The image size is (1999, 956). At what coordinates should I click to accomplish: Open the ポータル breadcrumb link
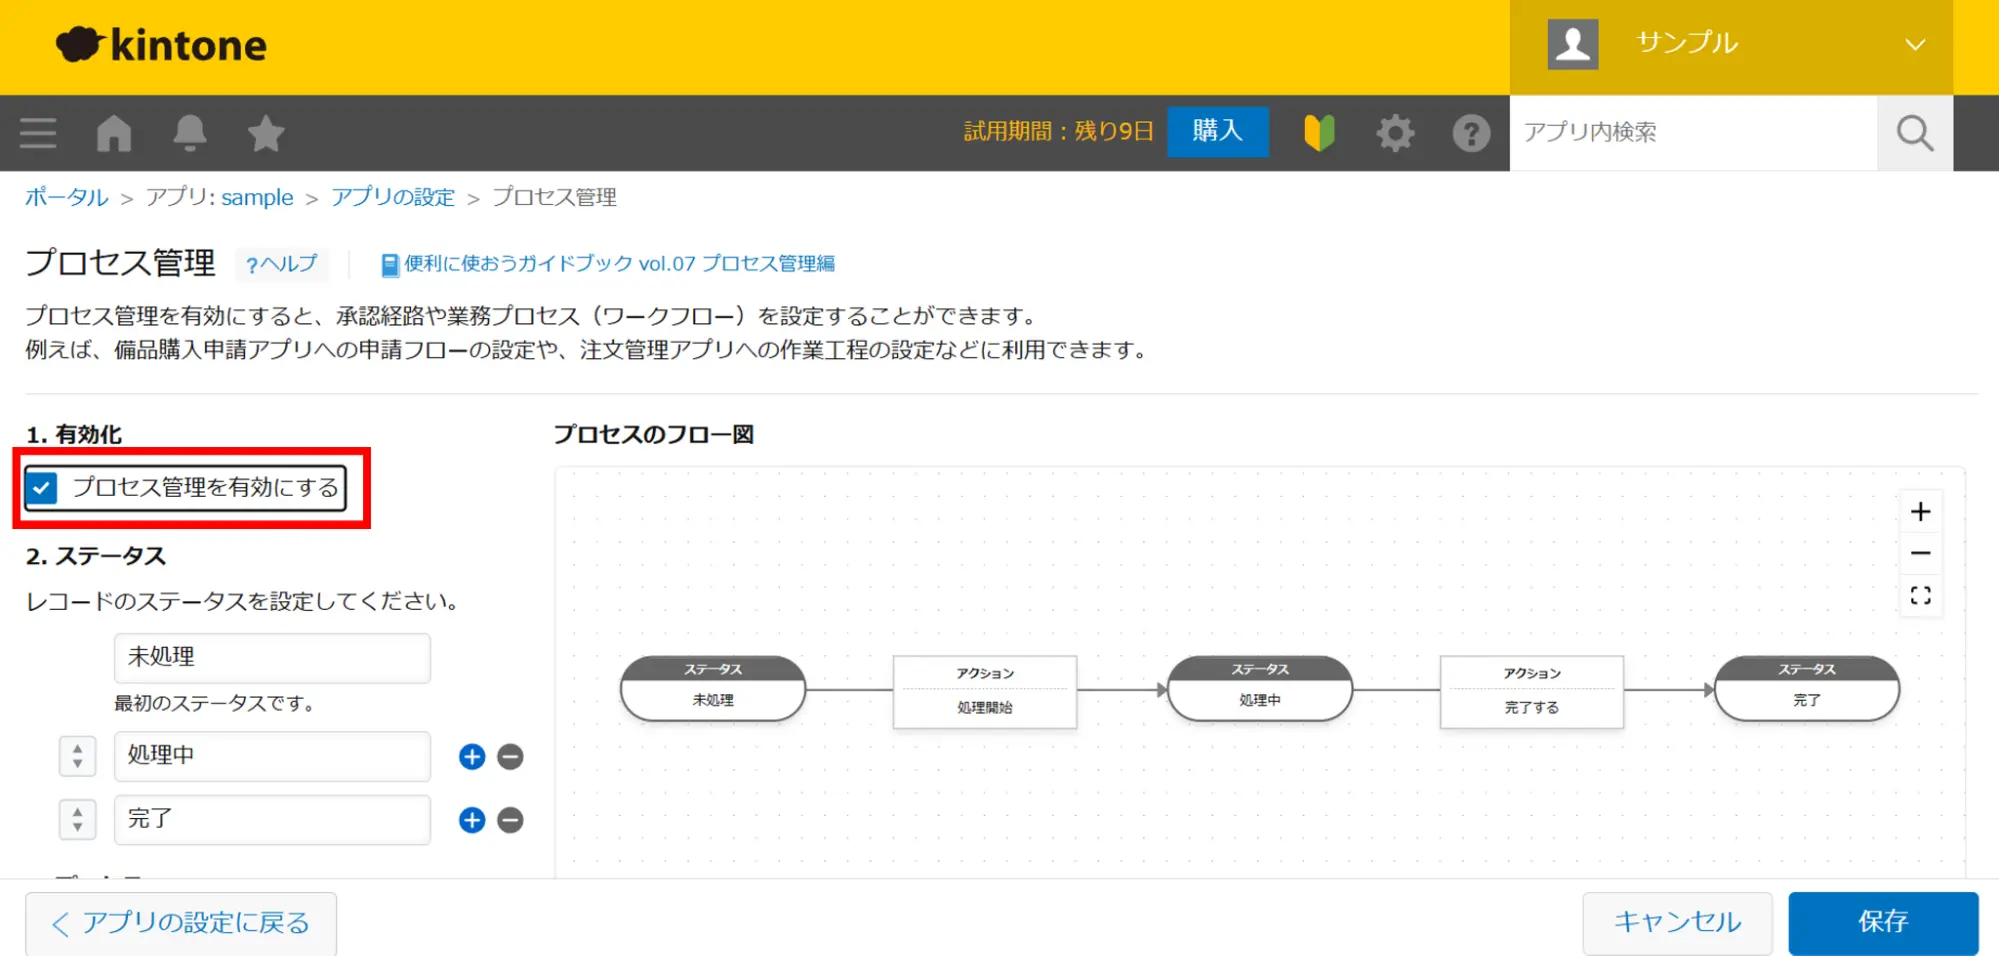pyautogui.click(x=66, y=197)
